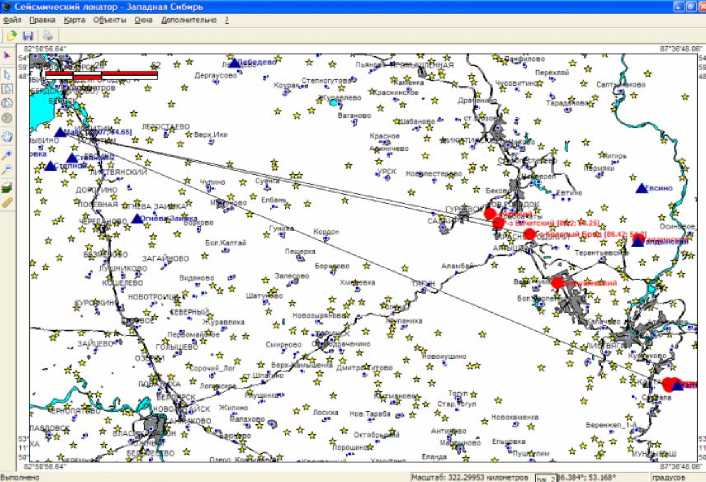This screenshot has width=706, height=482.
Task: Click the Еланда village label
Action: point(434,457)
